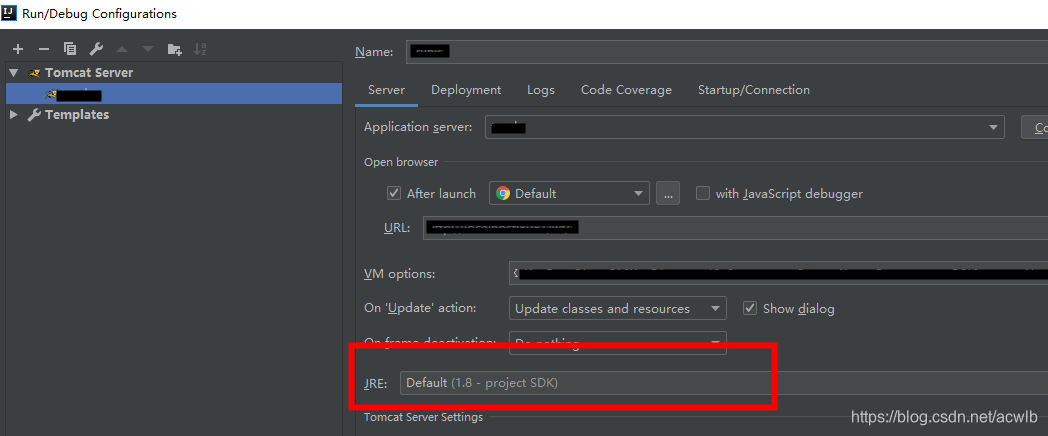The height and width of the screenshot is (436, 1048).
Task: Switch to the Deployment tab
Action: [x=466, y=90]
